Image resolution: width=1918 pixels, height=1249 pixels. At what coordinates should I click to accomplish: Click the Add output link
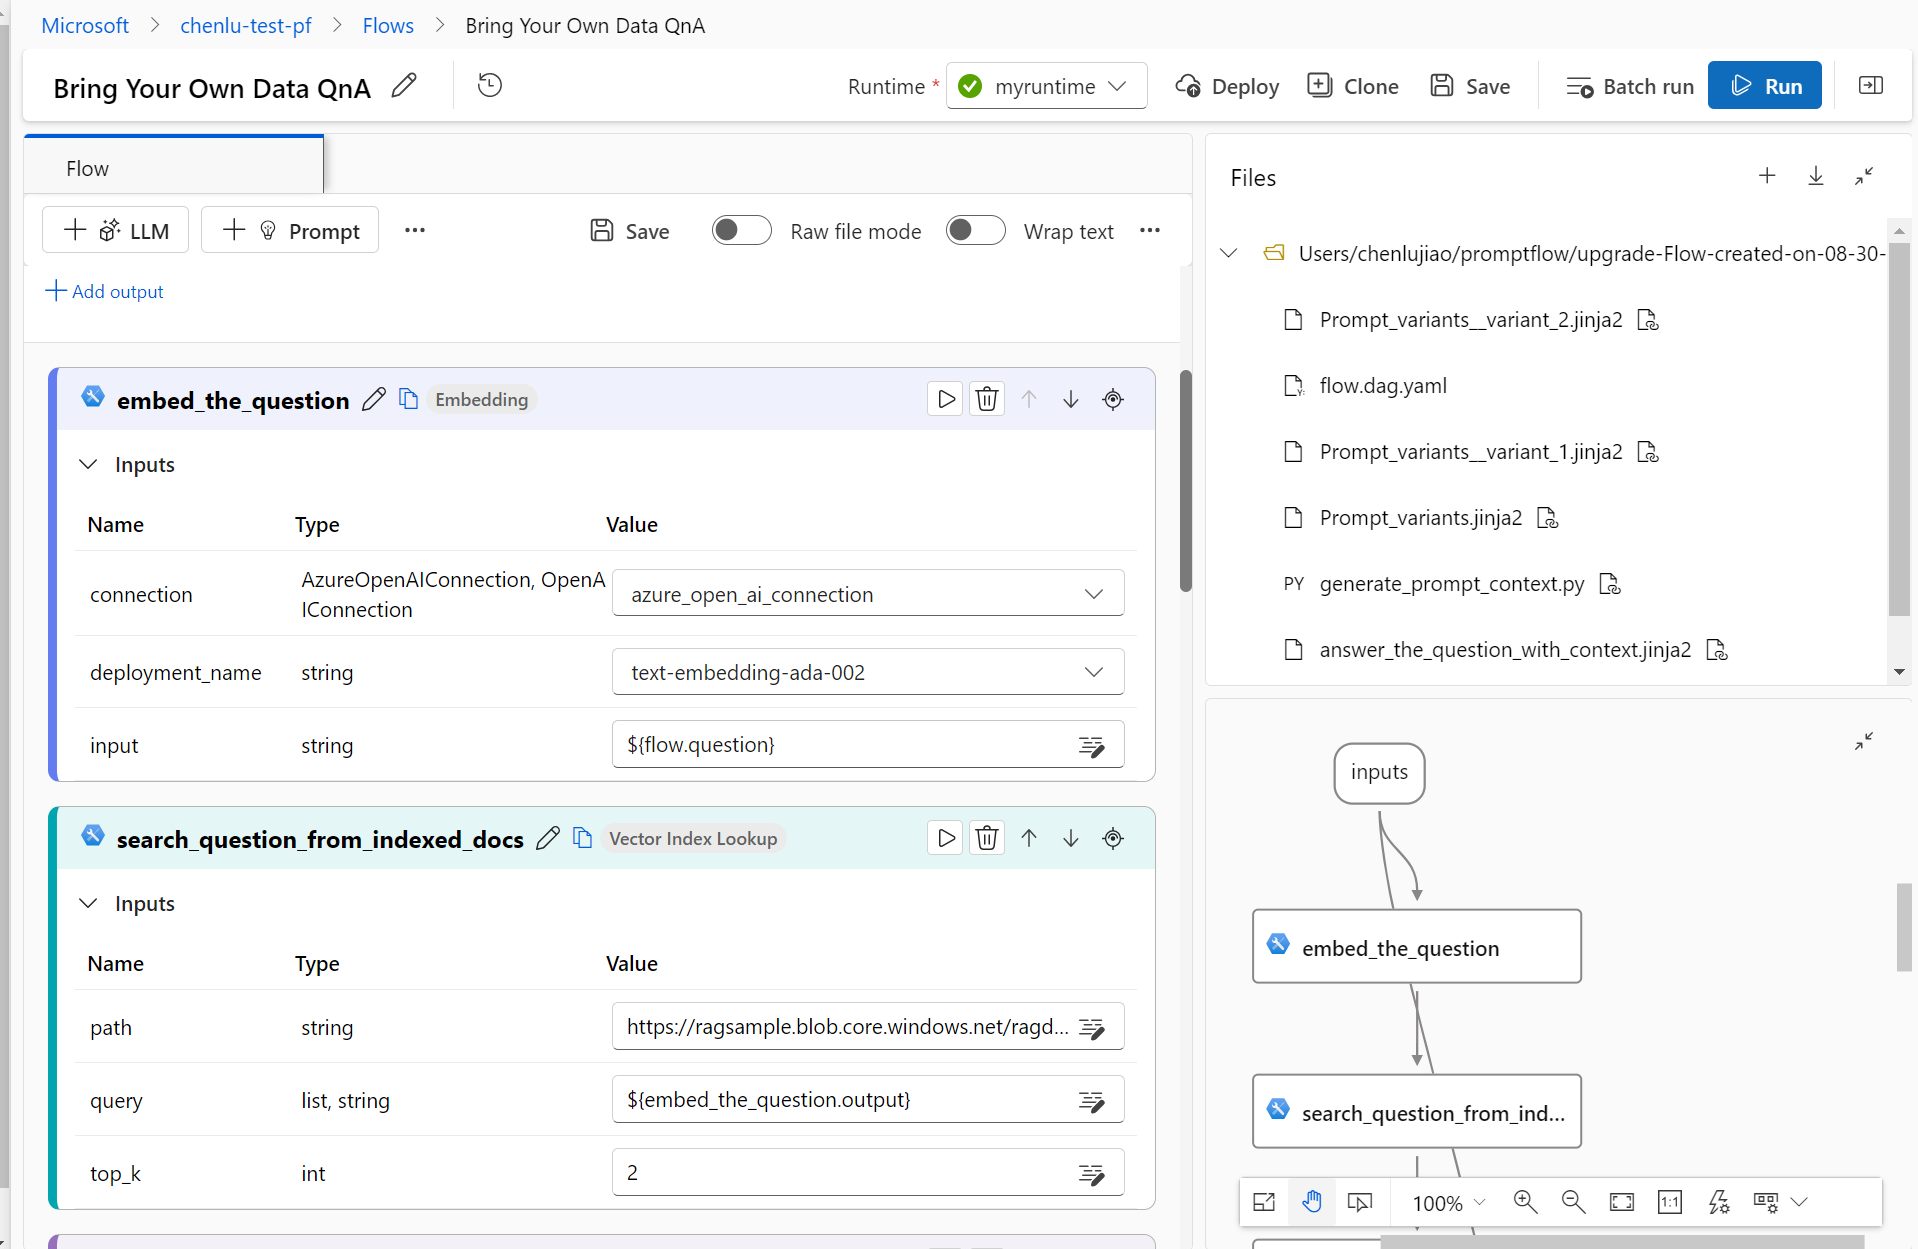coord(105,291)
